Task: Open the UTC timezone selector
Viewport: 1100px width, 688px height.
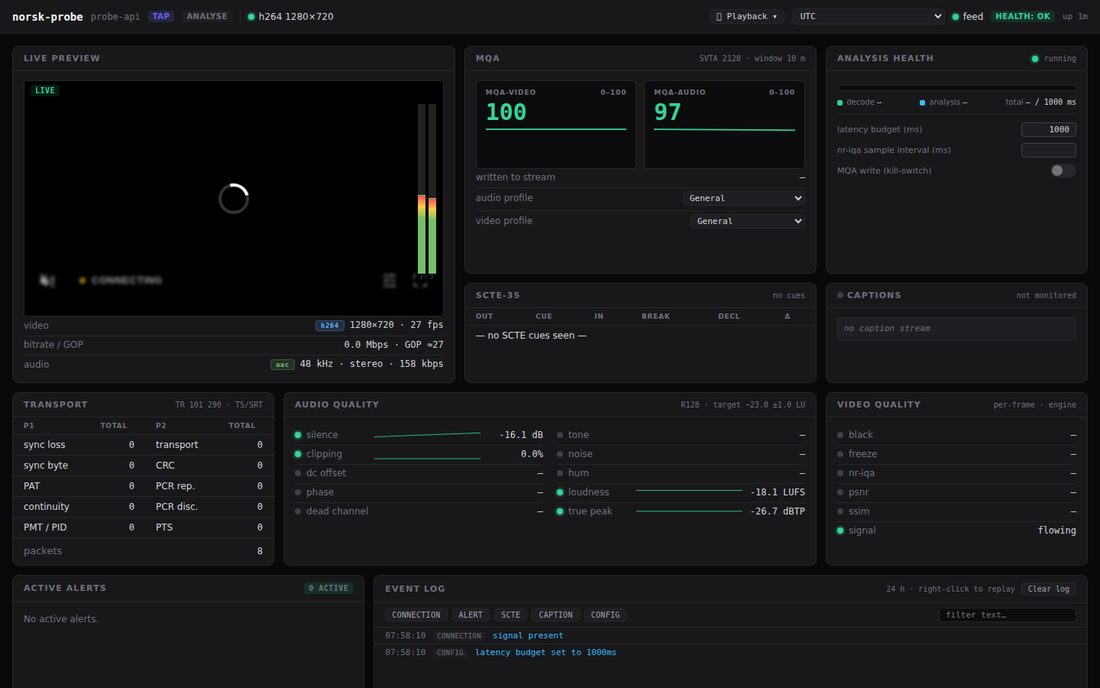Action: click(x=868, y=16)
